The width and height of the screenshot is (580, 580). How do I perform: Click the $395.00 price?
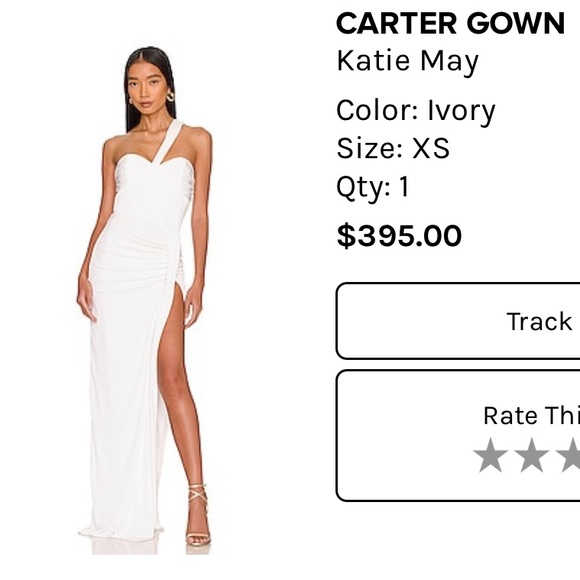pyautogui.click(x=399, y=235)
